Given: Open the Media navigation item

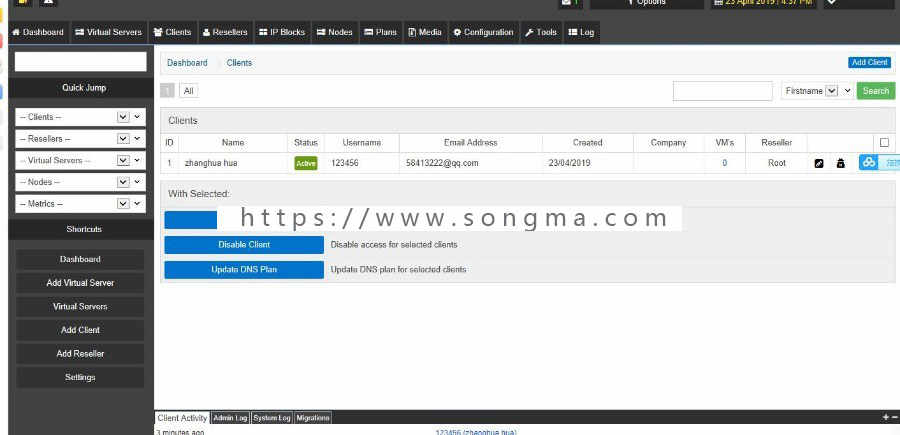Looking at the screenshot, I should click(x=425, y=32).
